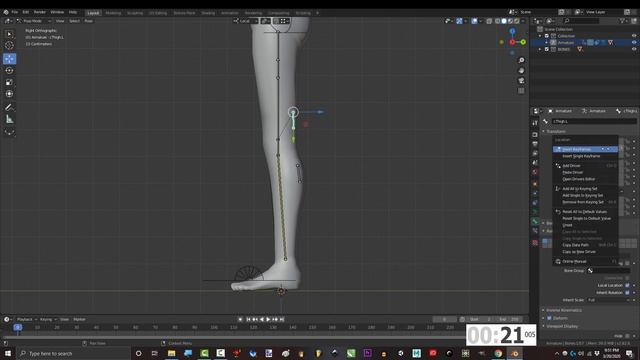Toggle X-ray display in viewport header
640x360 pixels.
[x=489, y=21]
